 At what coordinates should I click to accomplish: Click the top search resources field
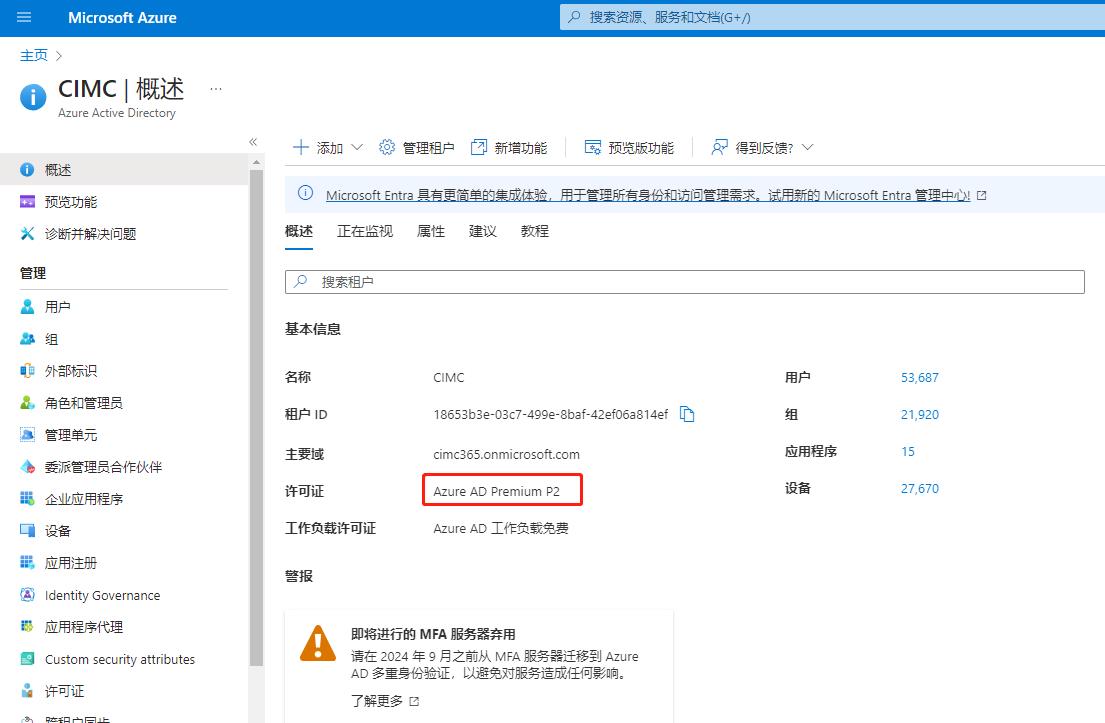point(832,17)
